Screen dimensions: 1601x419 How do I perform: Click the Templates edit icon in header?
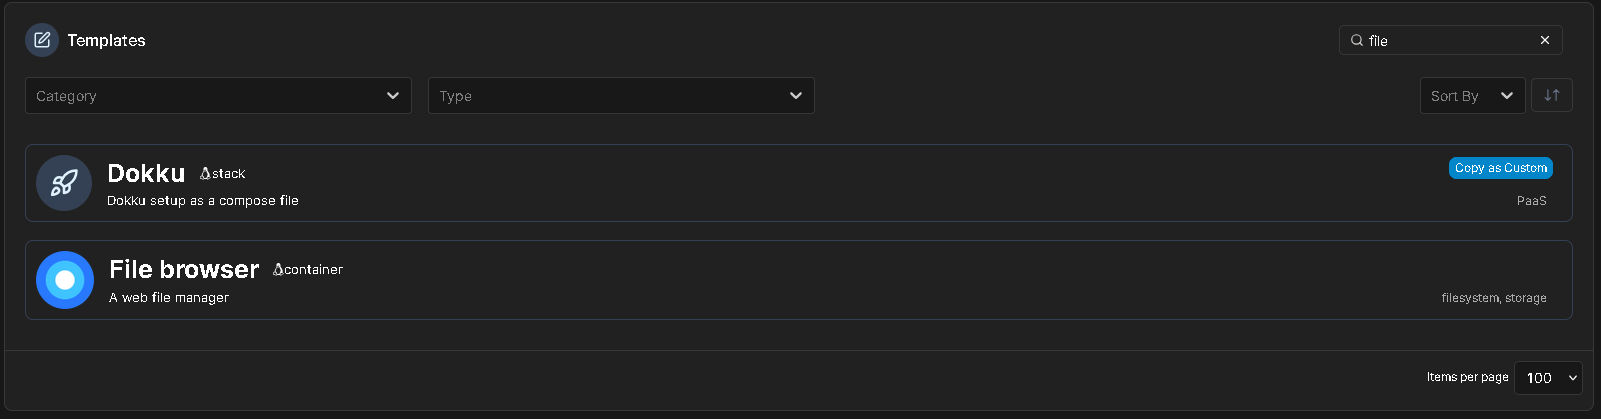click(x=42, y=40)
